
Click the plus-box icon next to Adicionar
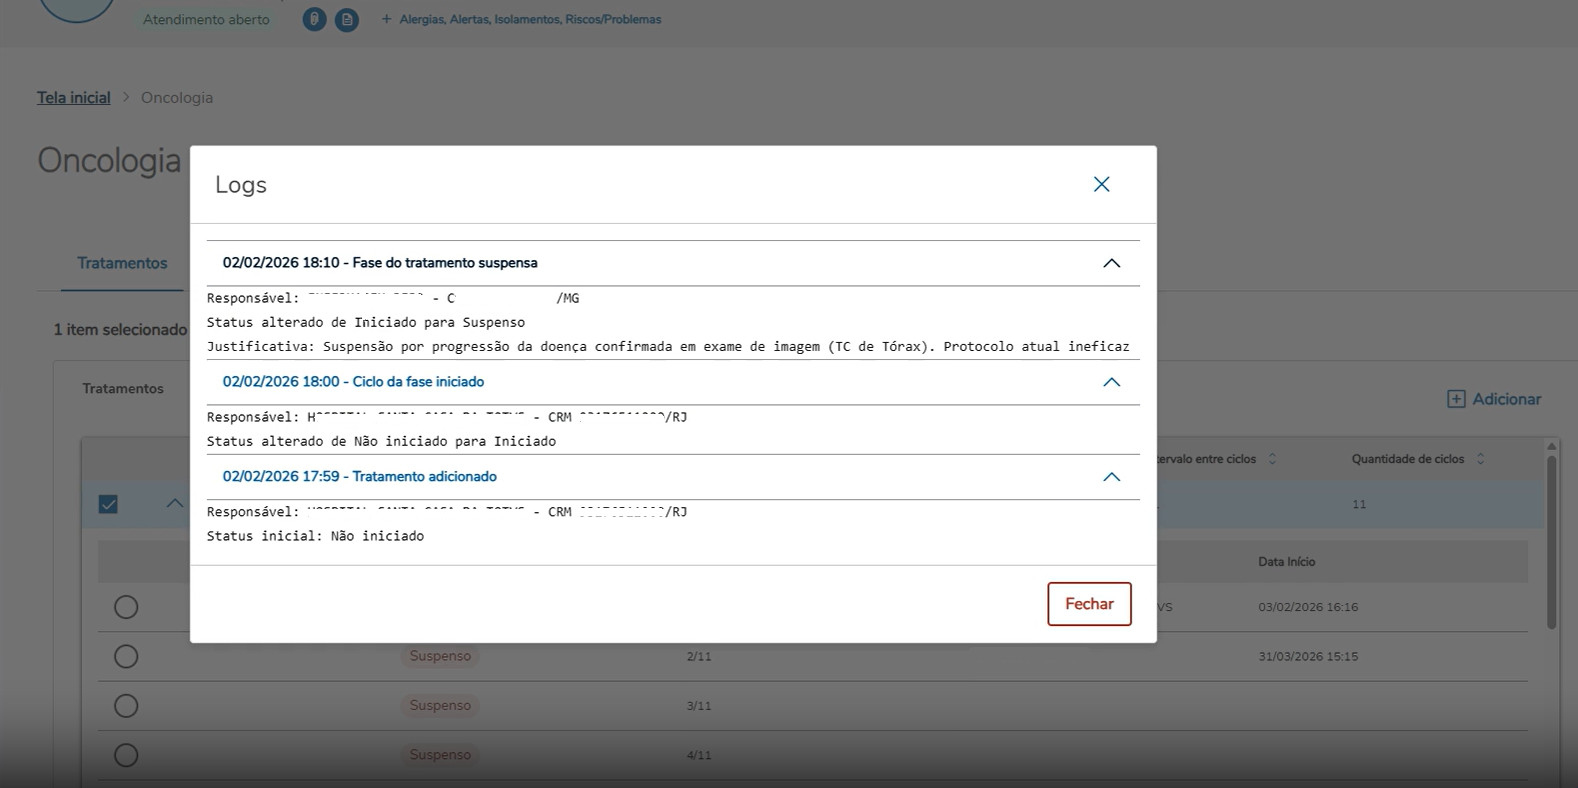tap(1456, 399)
